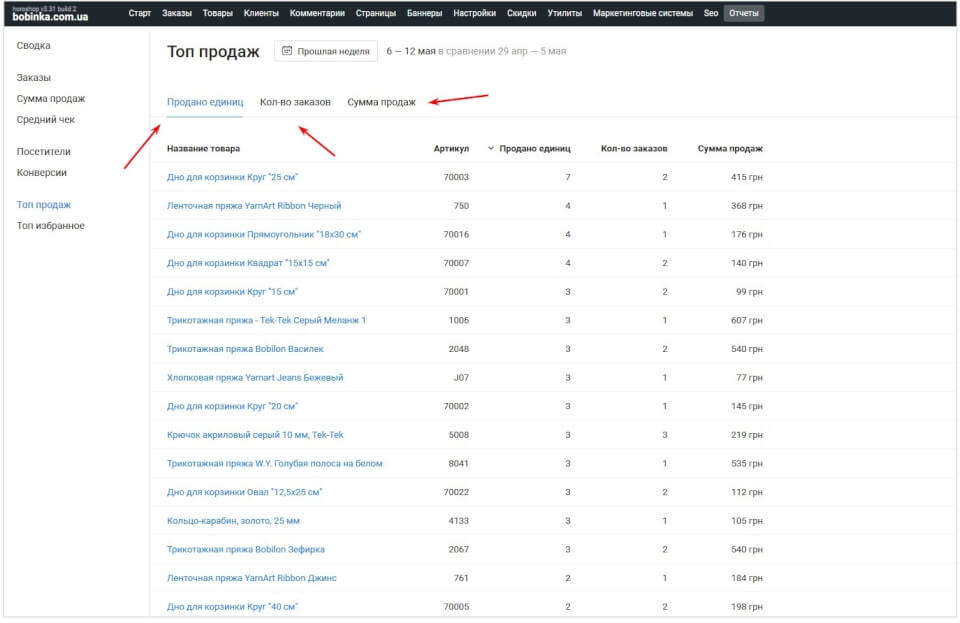Open Товары menu in top bar
Screen dimensions: 960x623
coord(217,13)
